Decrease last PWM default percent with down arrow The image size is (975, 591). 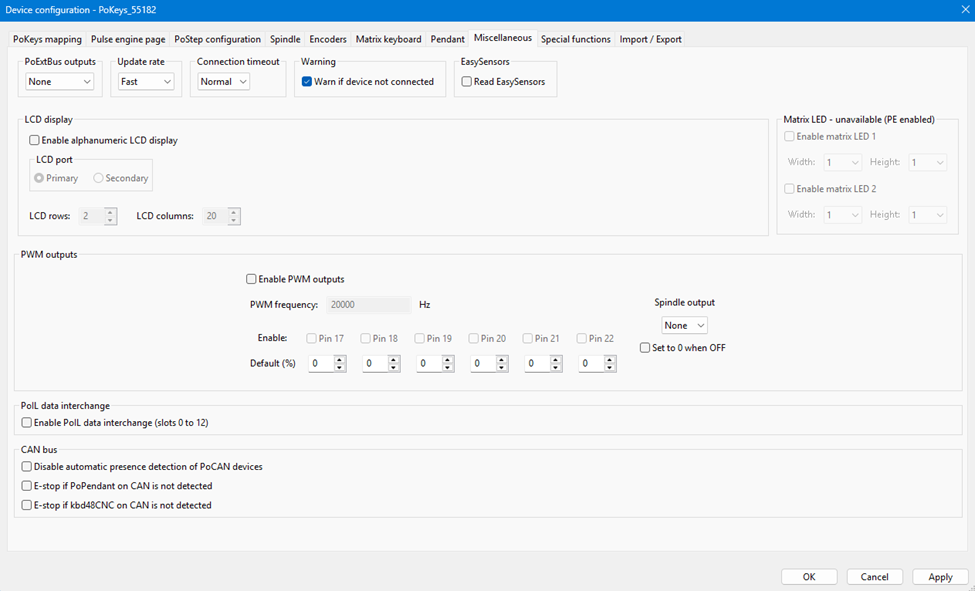610,368
